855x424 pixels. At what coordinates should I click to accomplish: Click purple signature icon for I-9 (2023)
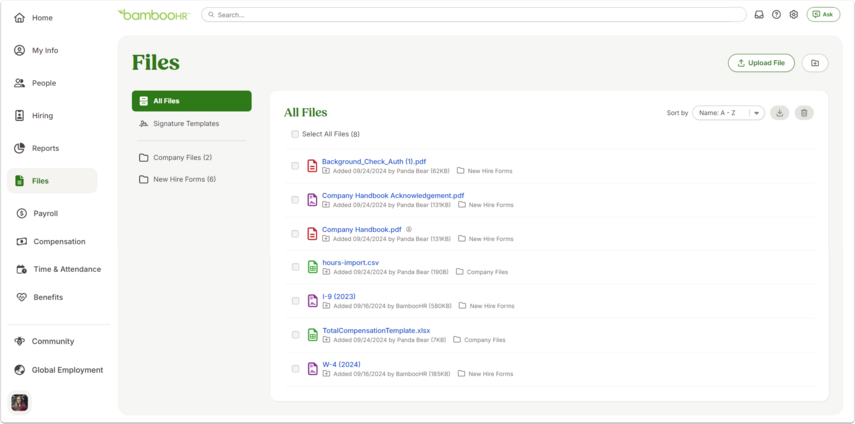tap(312, 301)
